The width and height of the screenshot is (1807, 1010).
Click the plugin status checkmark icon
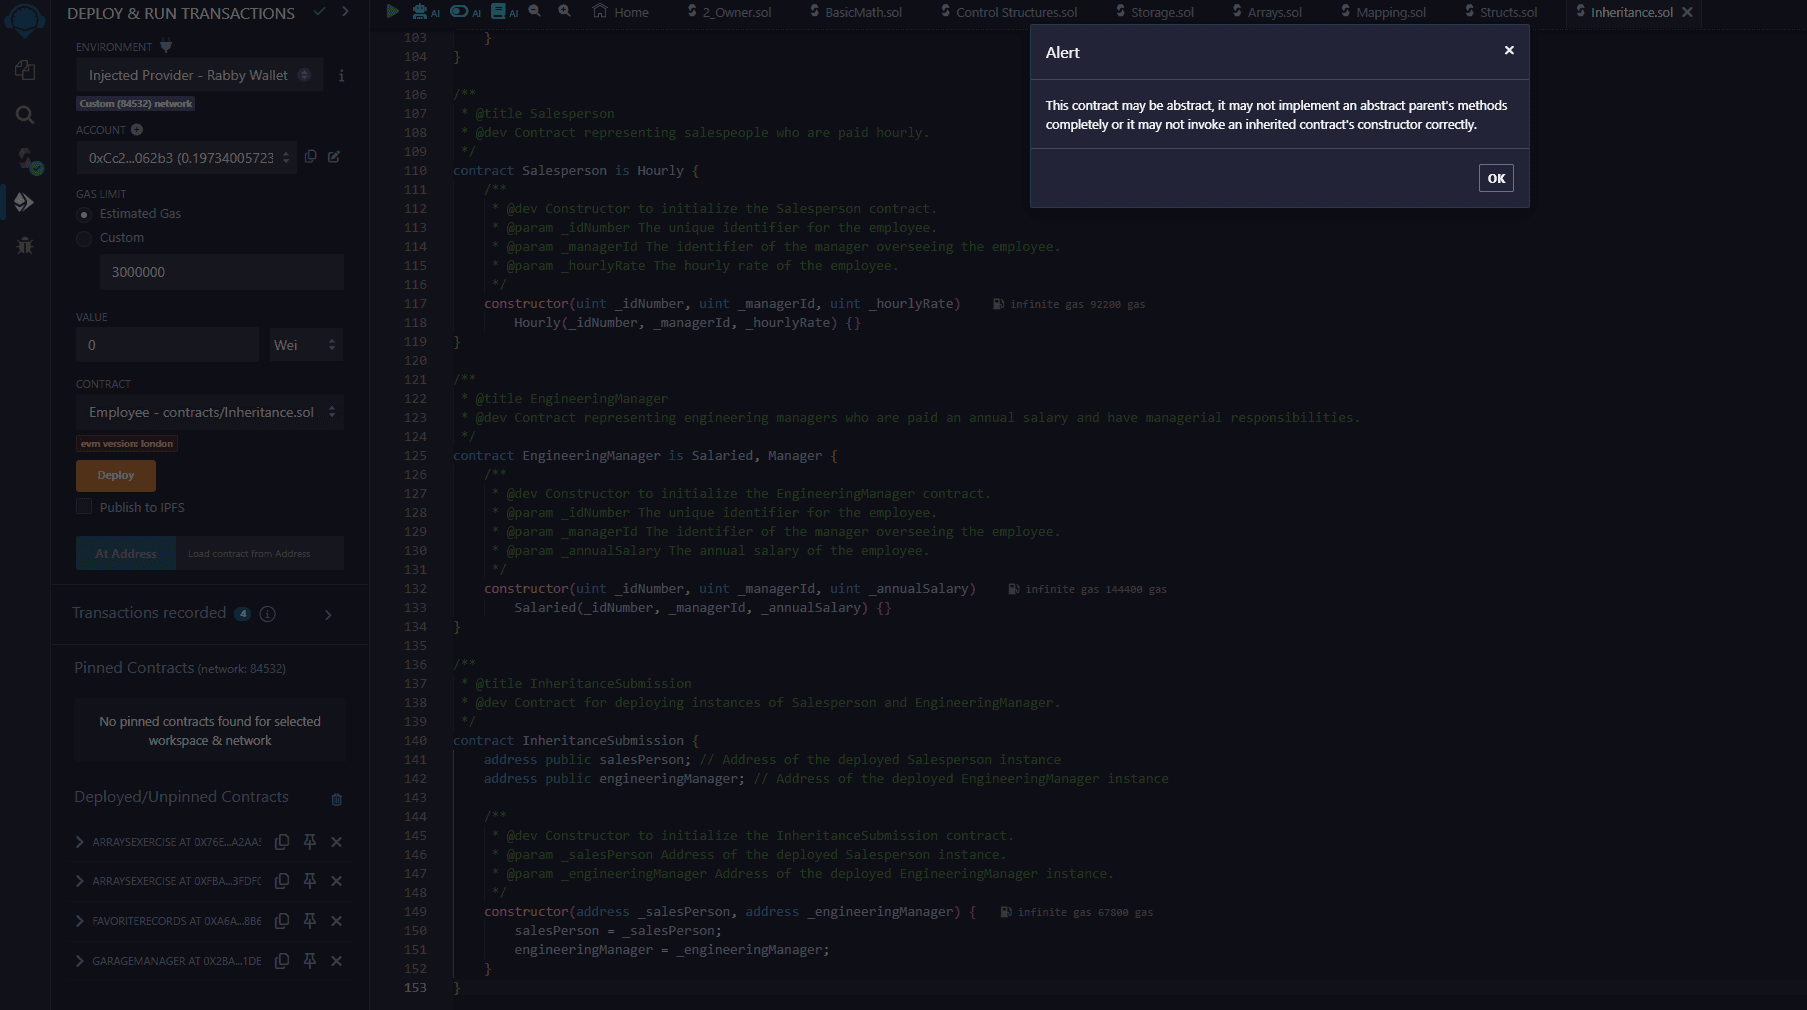[x=319, y=12]
